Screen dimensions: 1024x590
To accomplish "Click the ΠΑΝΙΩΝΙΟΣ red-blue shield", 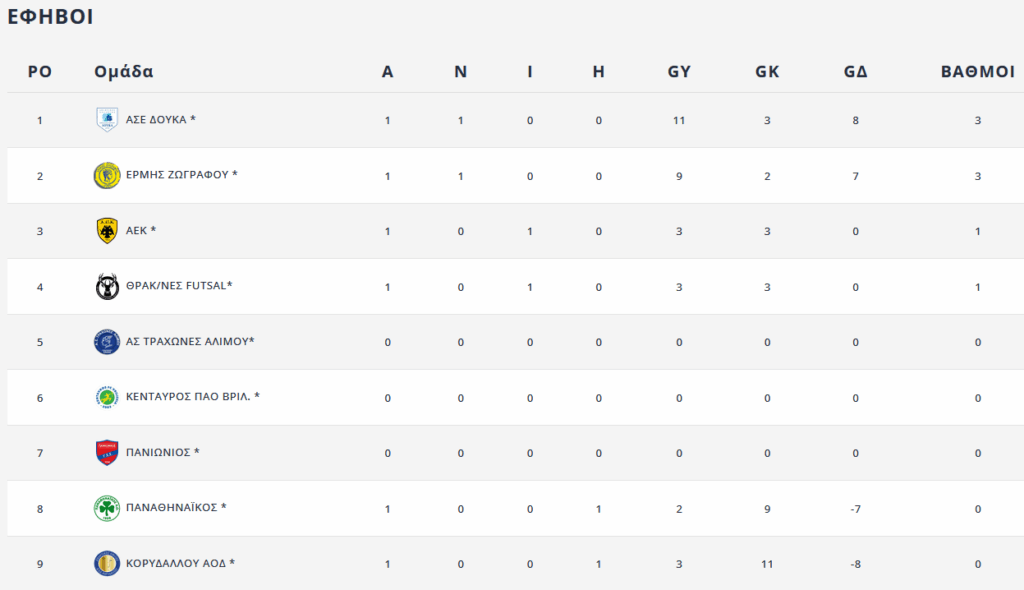I will pos(107,452).
